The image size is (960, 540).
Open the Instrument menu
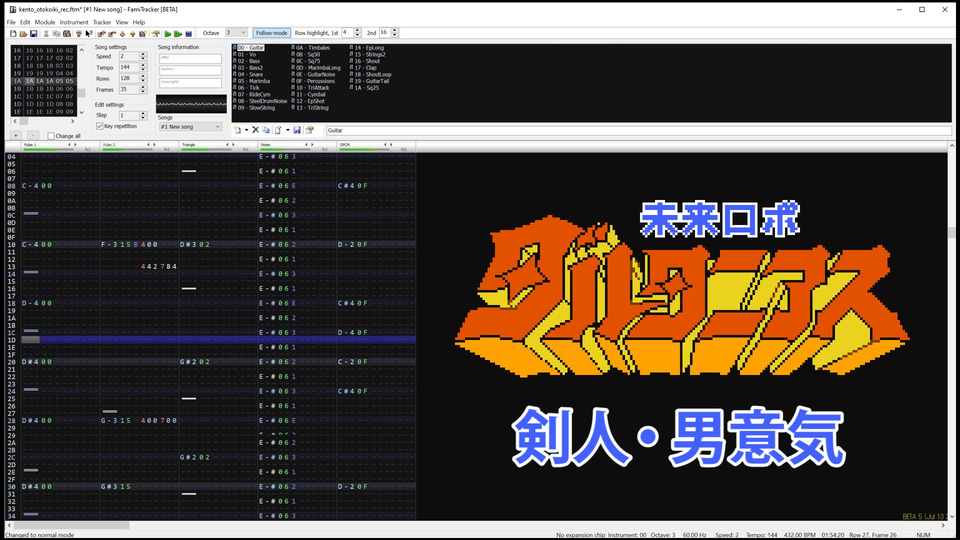click(x=74, y=22)
